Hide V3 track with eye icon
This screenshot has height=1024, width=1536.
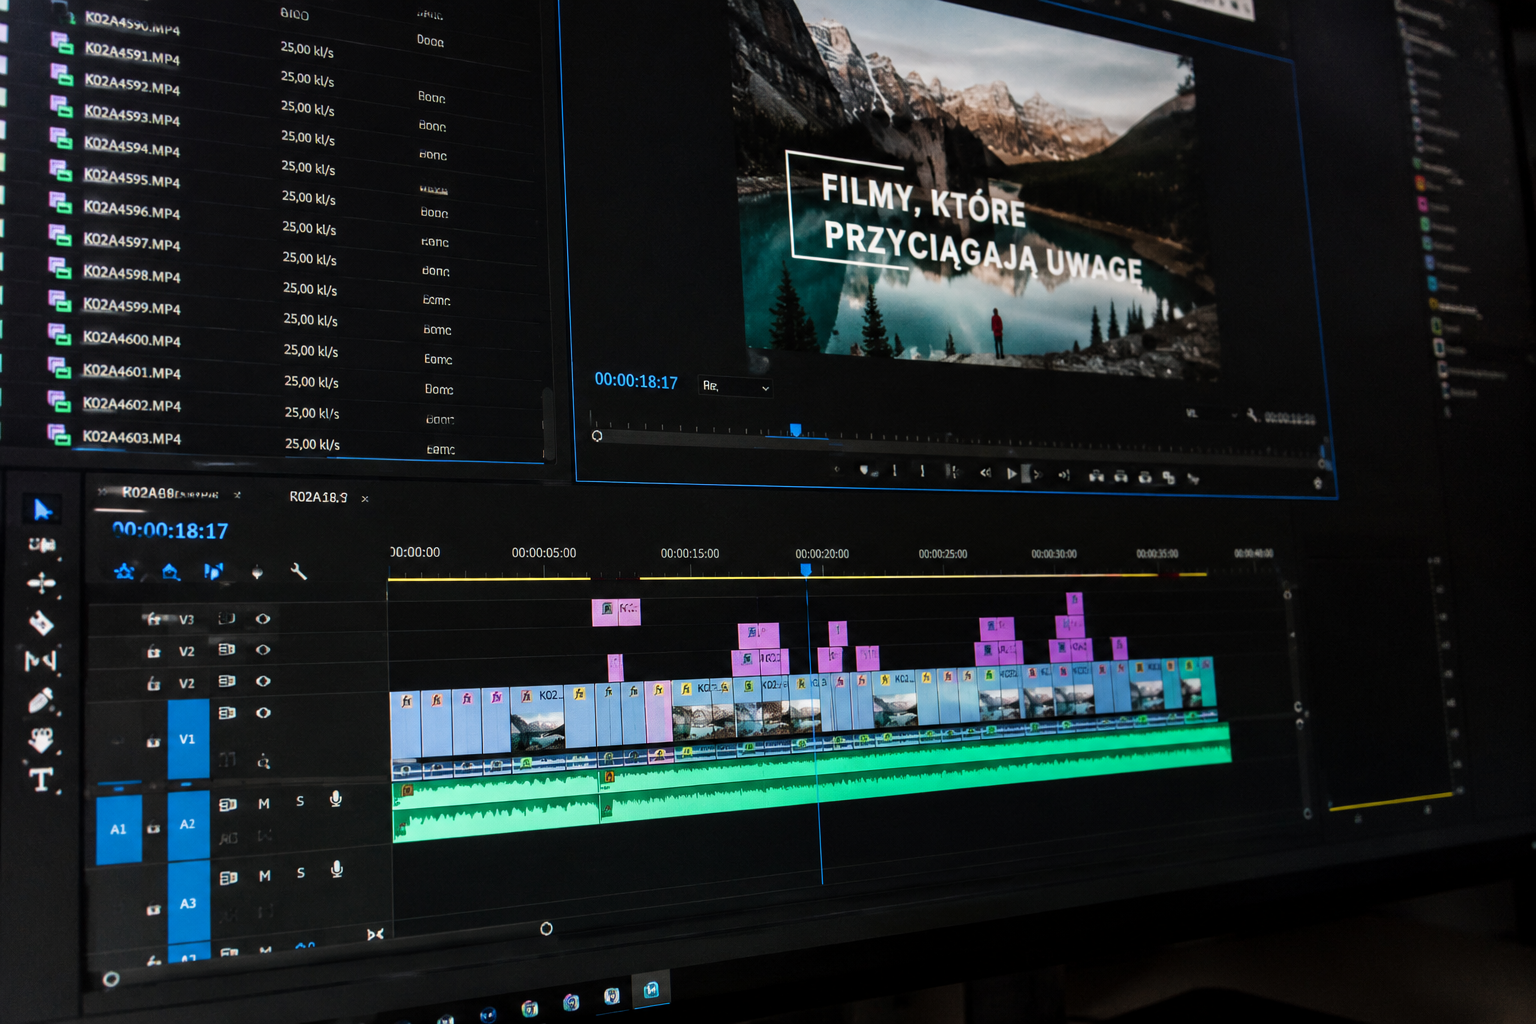263,619
